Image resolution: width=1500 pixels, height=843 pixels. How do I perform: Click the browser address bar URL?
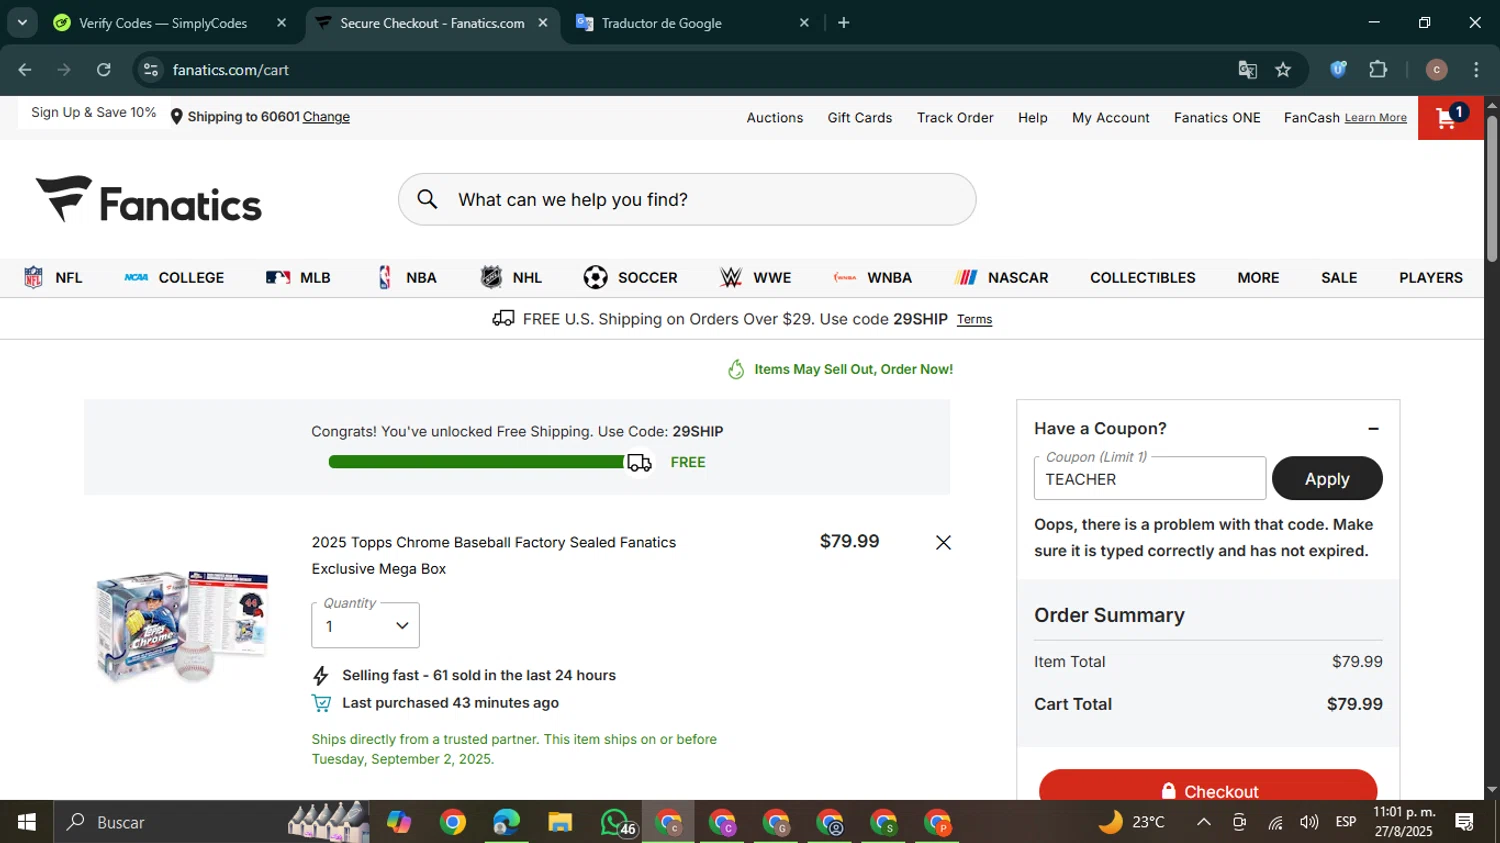click(230, 70)
